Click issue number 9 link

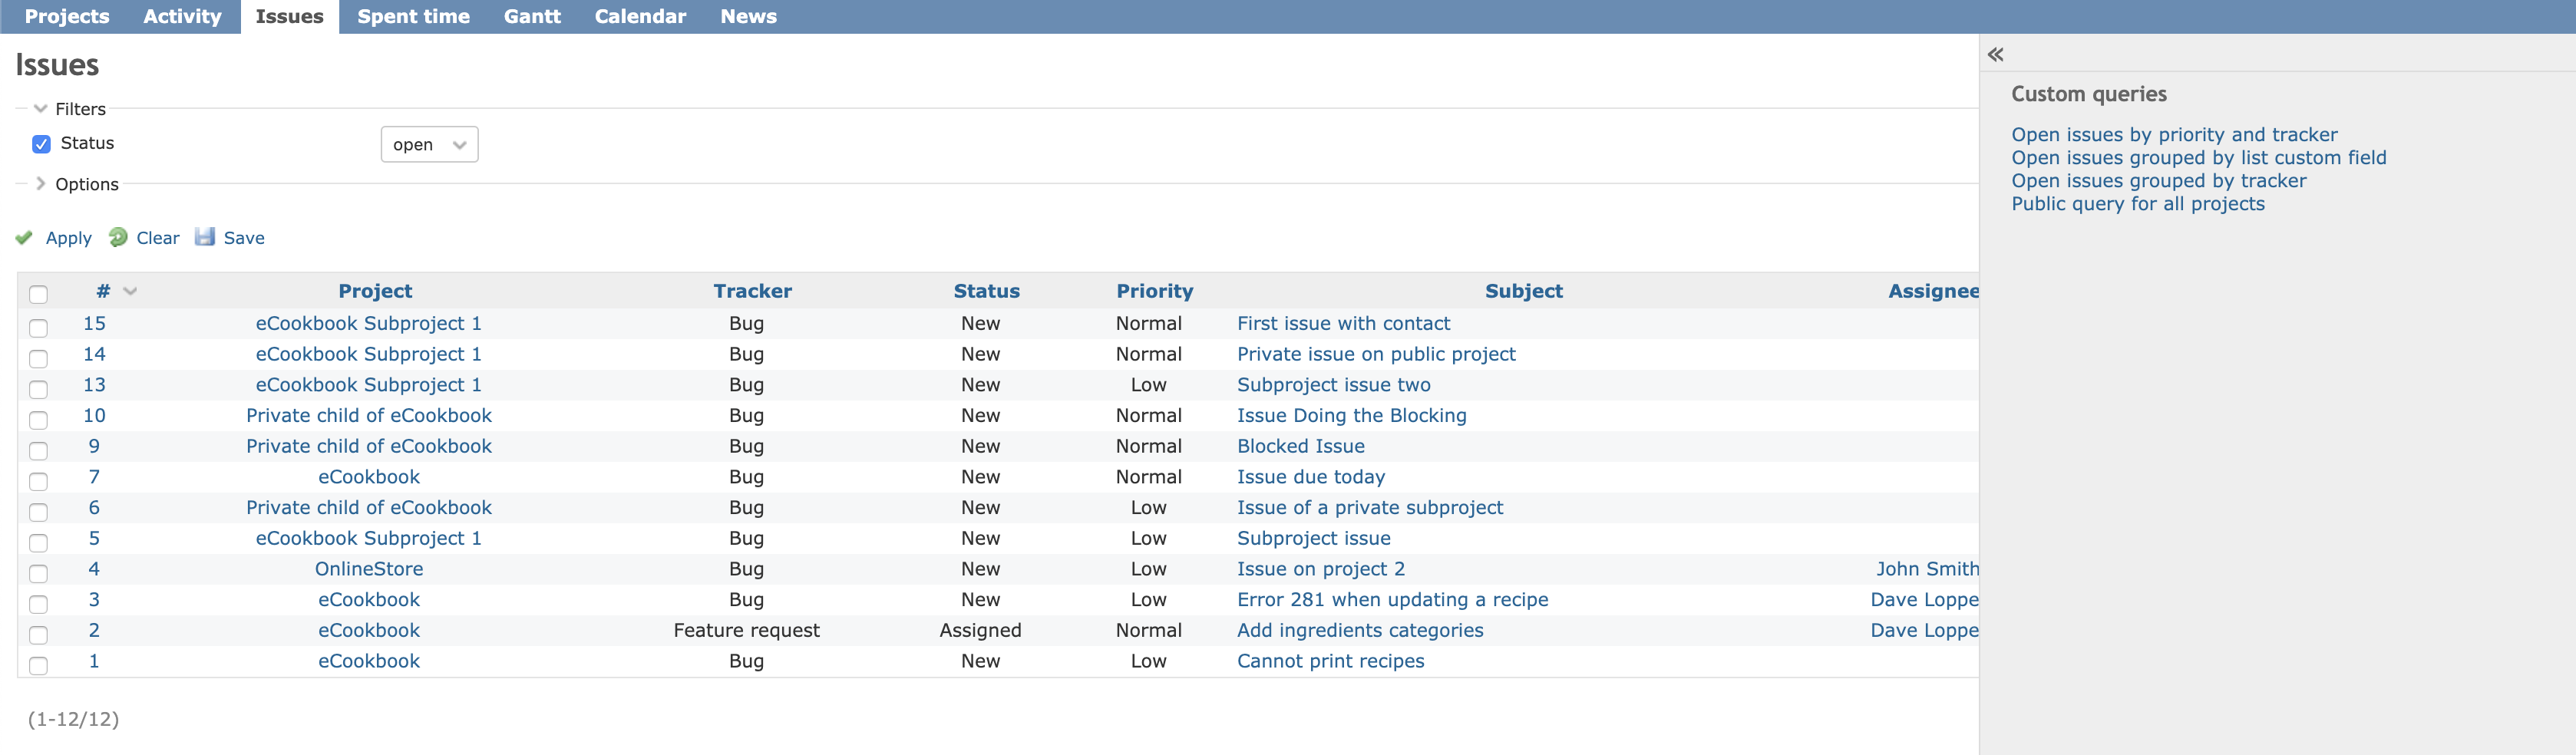click(94, 446)
